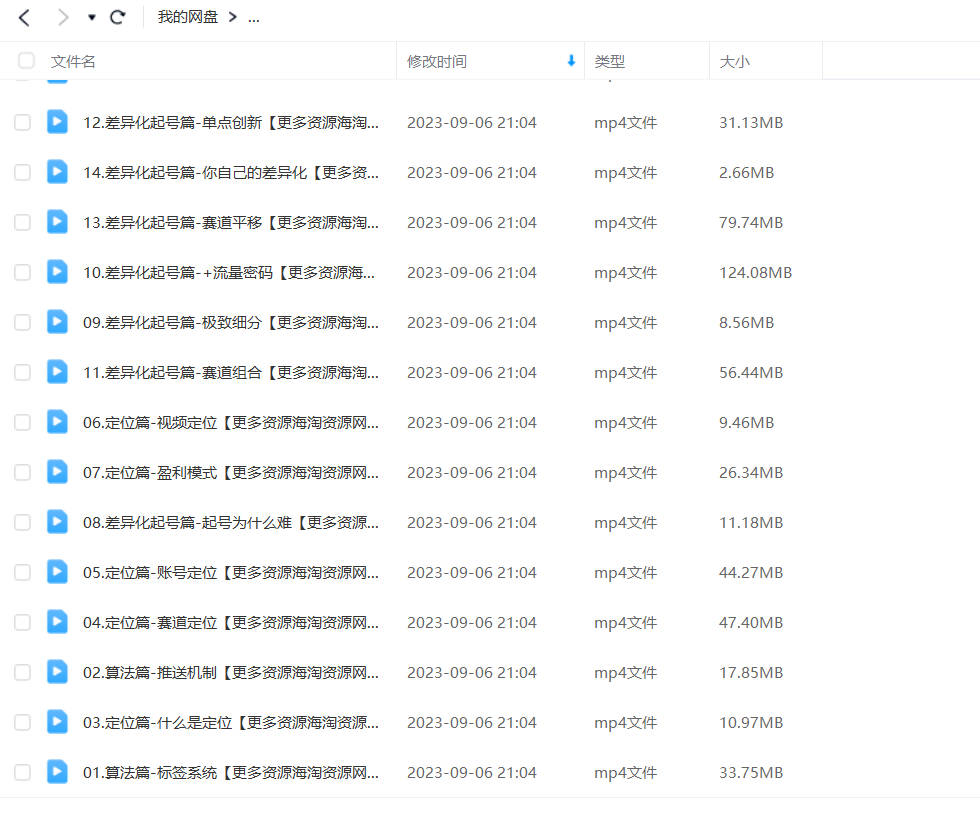This screenshot has width=980, height=819.
Task: Open file 09.差异化起号篇-极致细分
Action: point(231,323)
